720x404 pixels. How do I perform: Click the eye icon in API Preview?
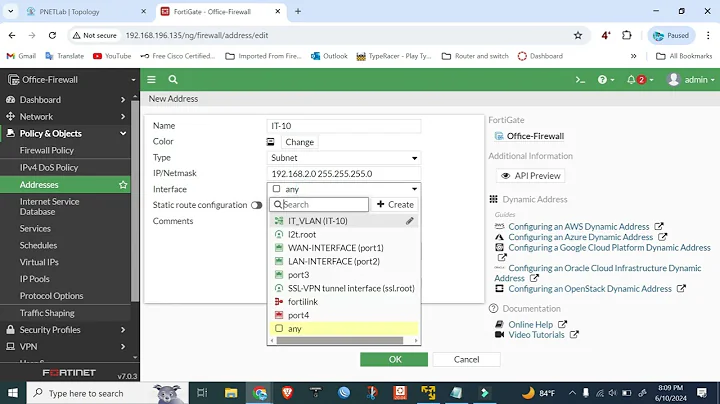tap(506, 176)
